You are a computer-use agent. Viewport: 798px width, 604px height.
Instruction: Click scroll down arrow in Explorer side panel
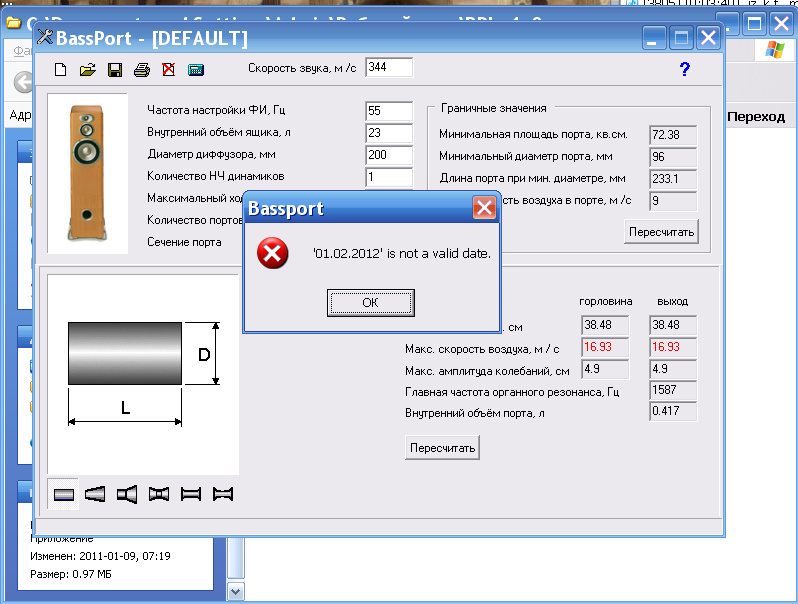coord(236,592)
